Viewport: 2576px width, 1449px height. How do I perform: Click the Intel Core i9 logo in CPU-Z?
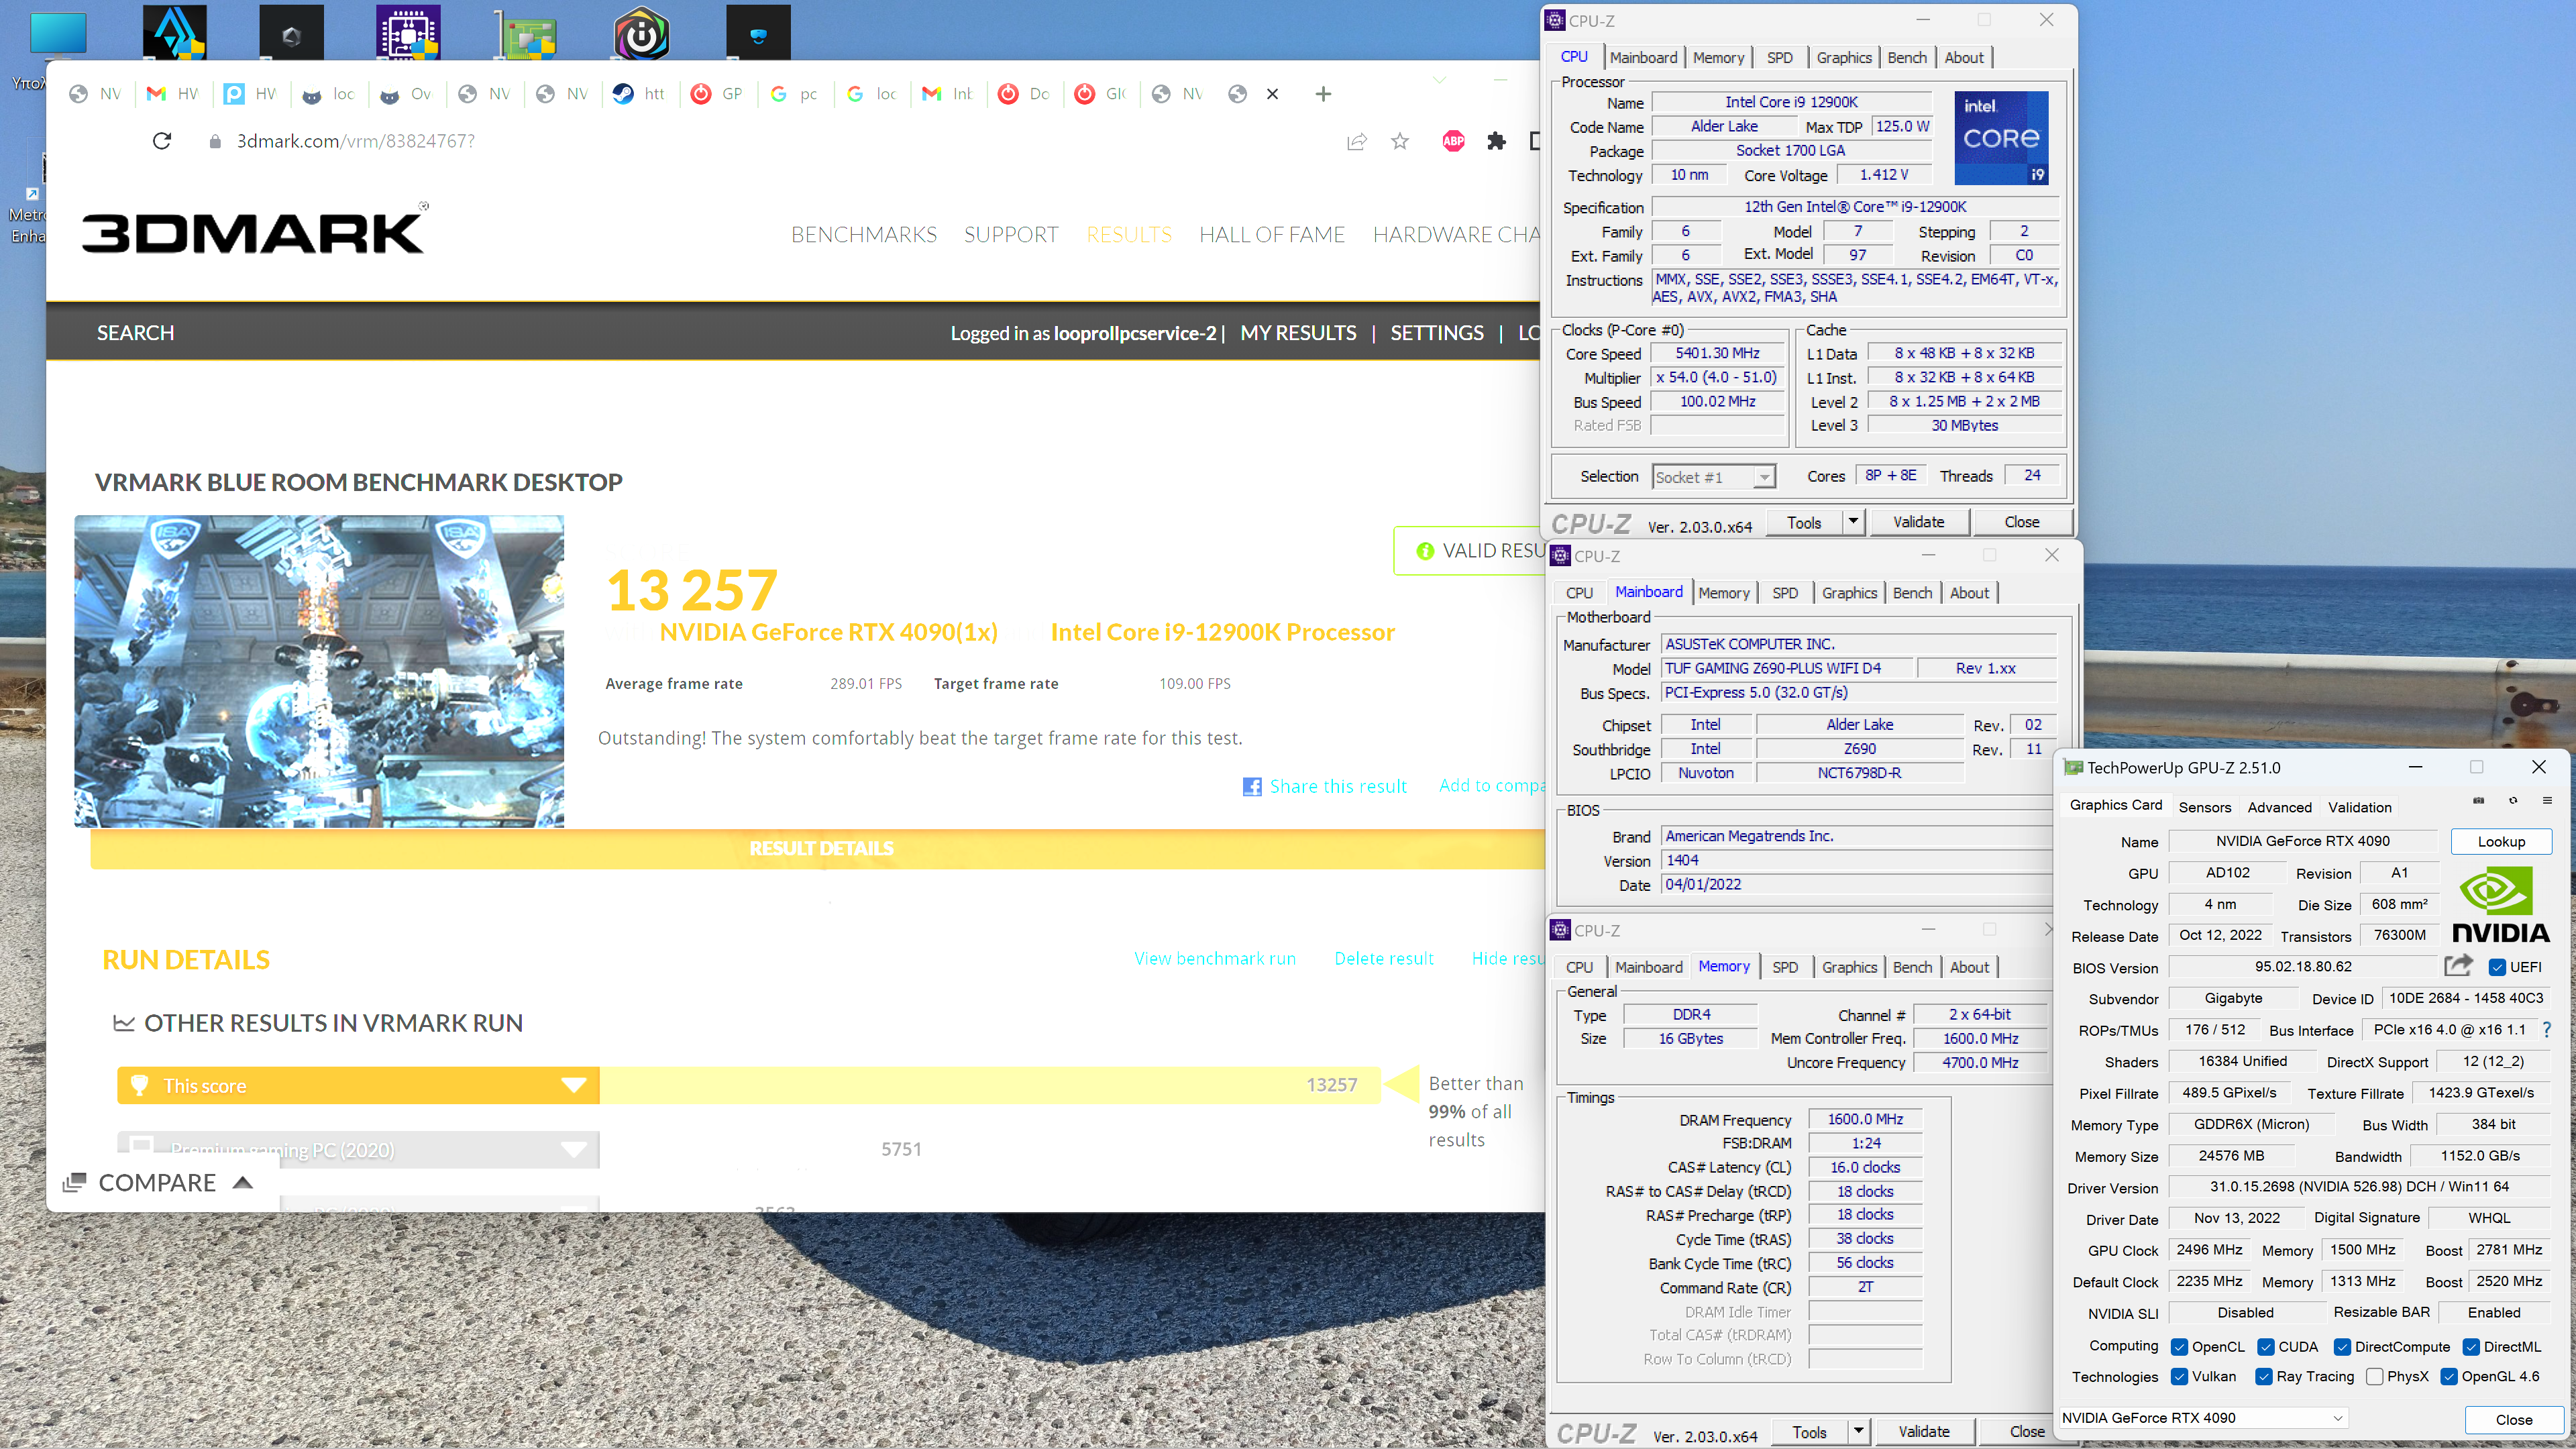point(2001,138)
